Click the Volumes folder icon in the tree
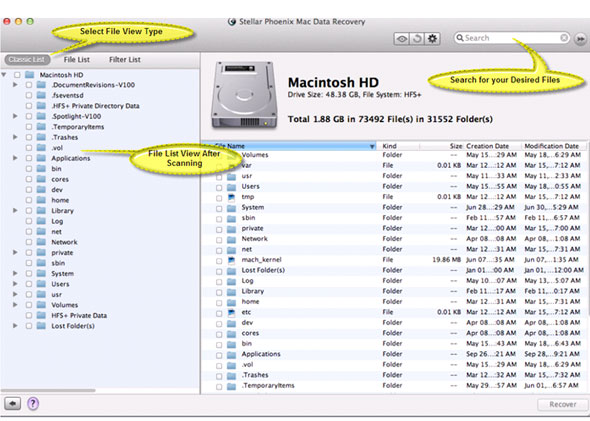 tap(41, 305)
